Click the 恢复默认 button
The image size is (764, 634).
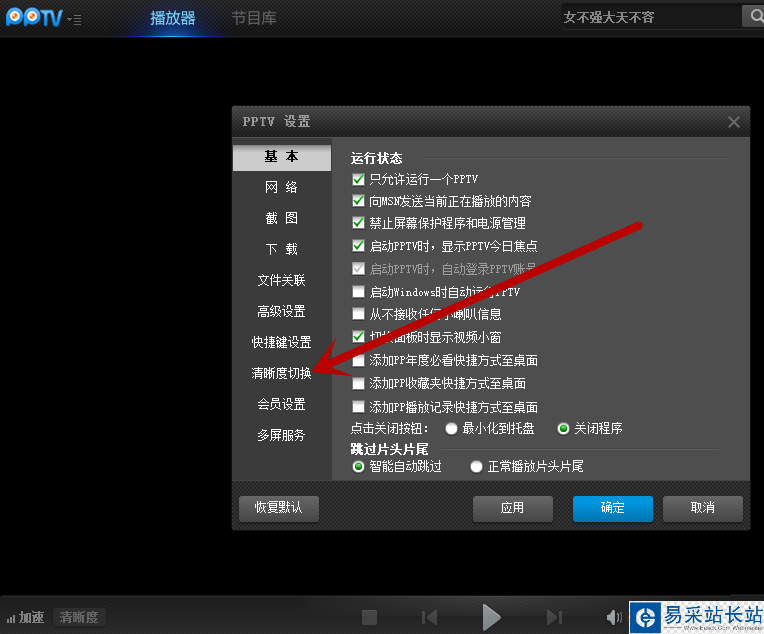coord(279,508)
